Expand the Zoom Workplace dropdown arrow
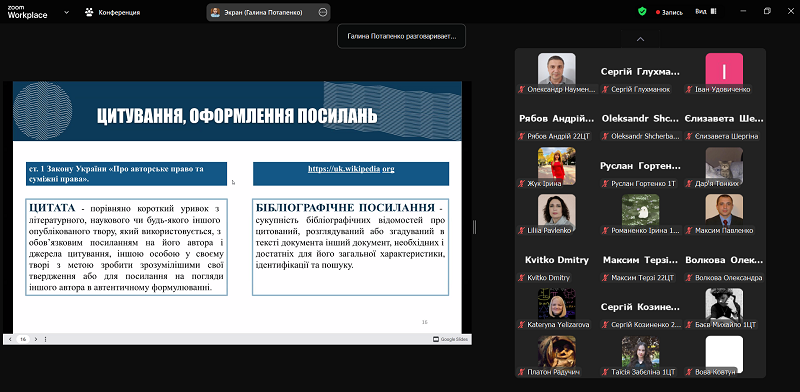Viewport: 800px width, 392px height. [66, 12]
